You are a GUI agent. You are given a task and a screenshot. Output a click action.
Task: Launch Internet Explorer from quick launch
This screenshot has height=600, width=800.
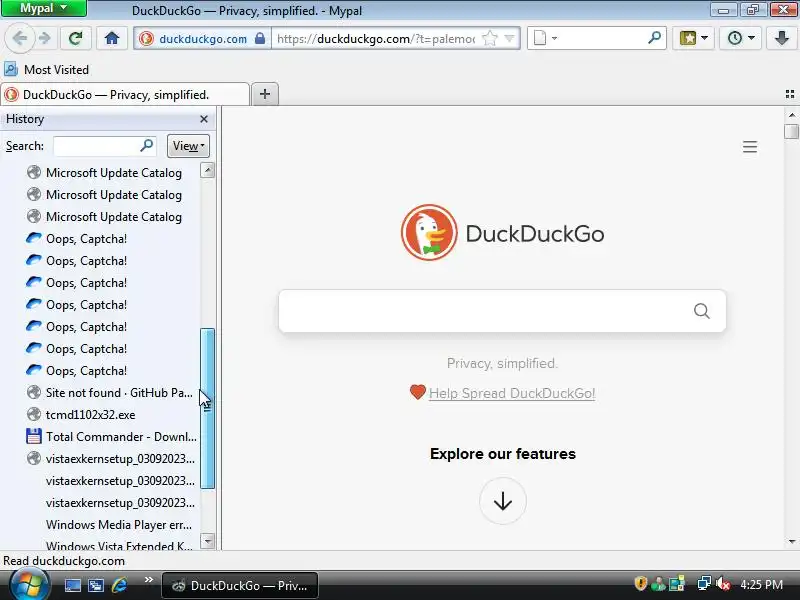point(119,585)
